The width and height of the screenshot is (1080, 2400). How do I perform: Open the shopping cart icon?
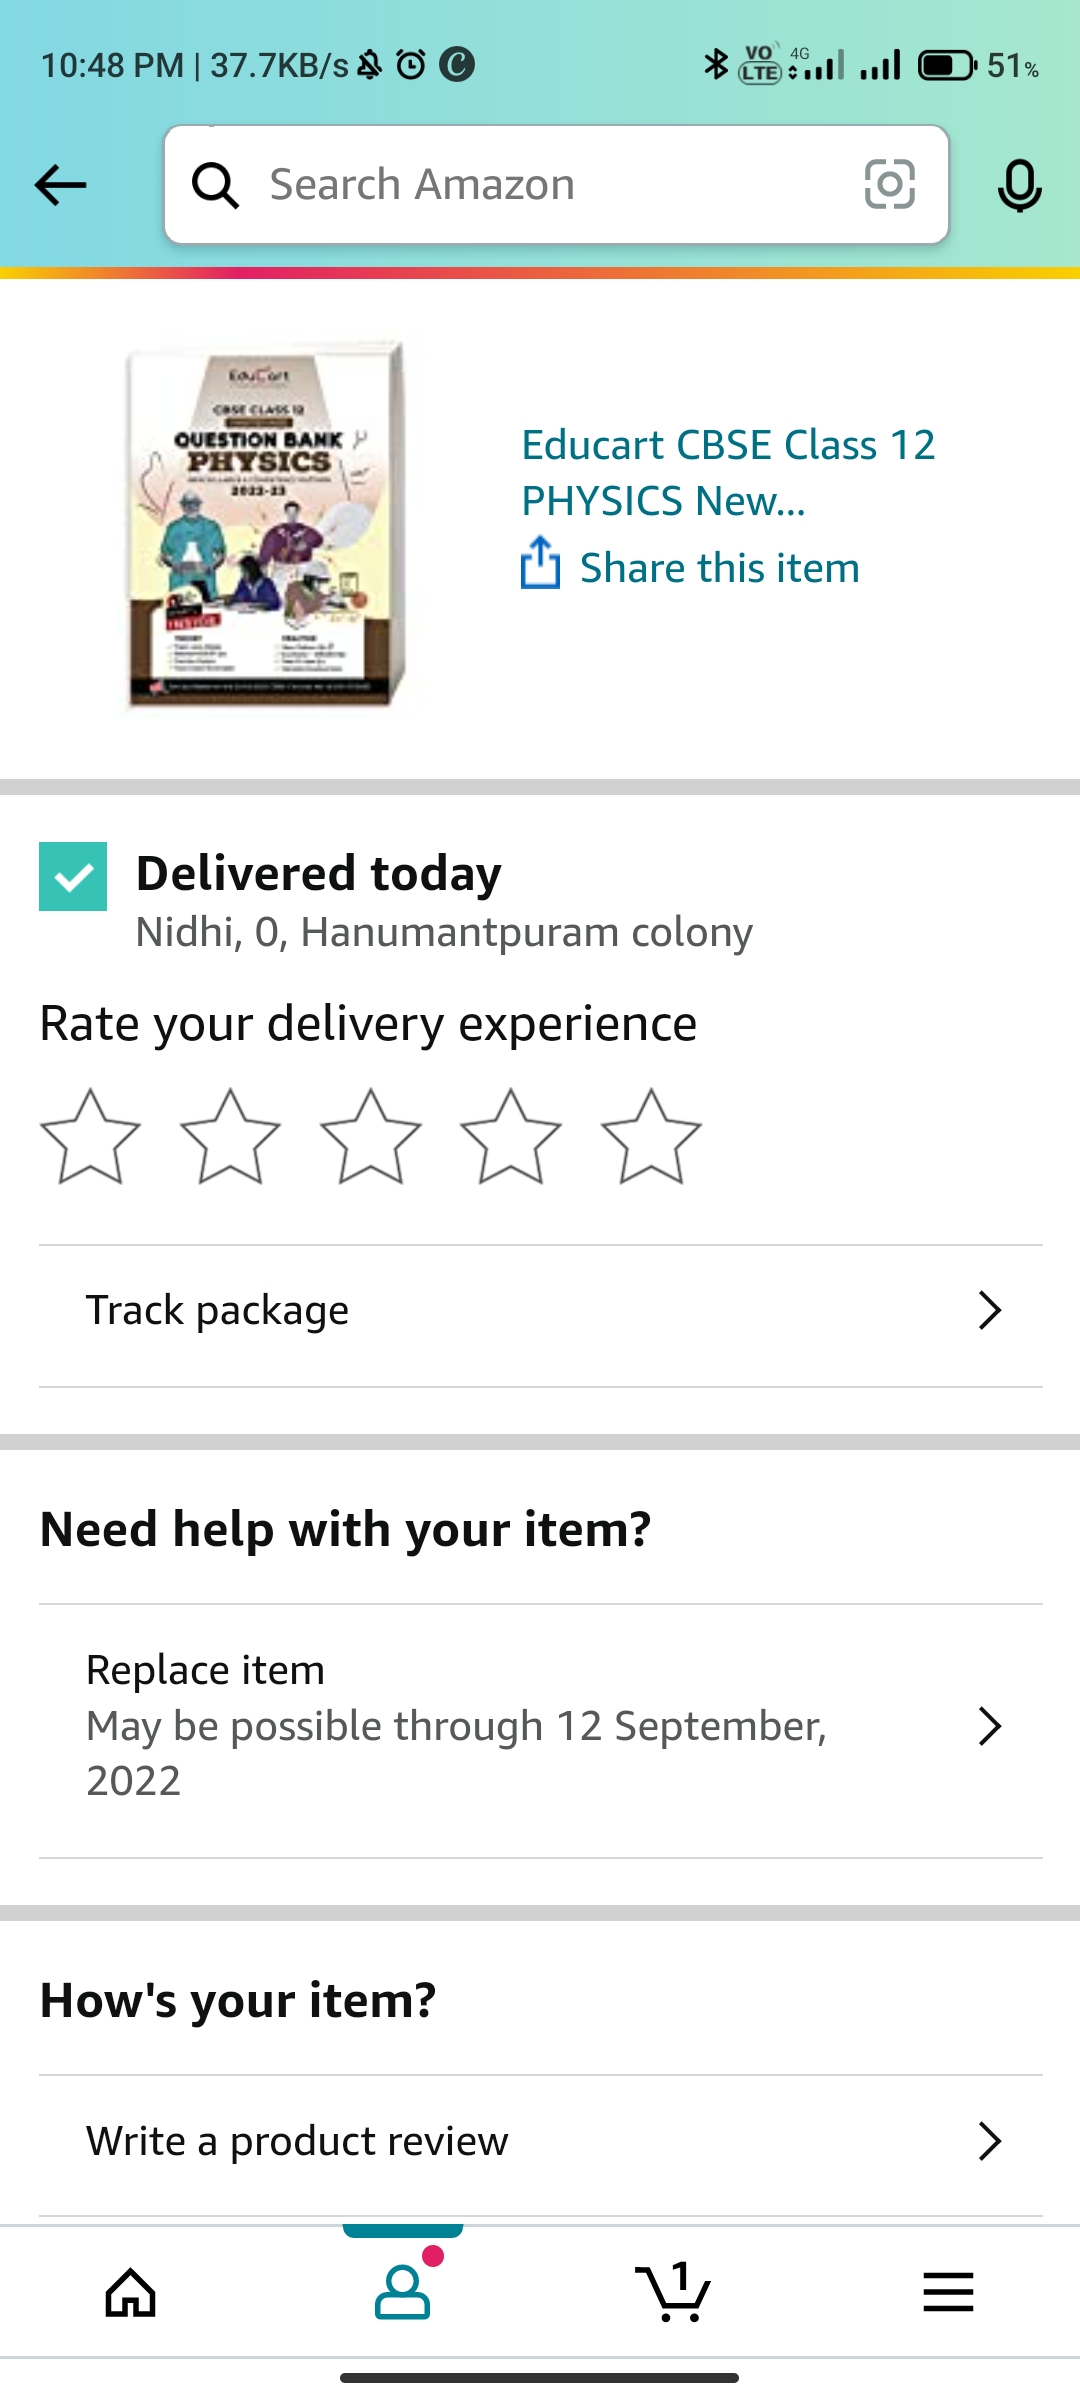(673, 2292)
